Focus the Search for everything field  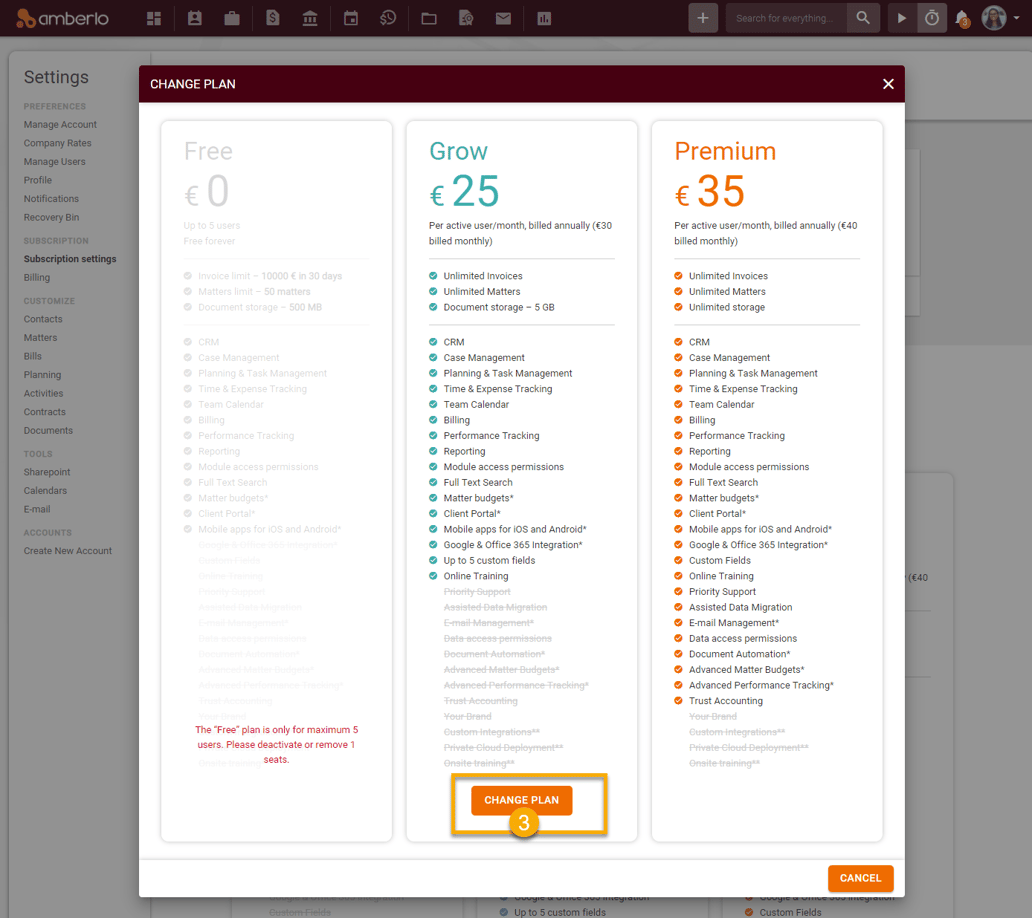[789, 18]
